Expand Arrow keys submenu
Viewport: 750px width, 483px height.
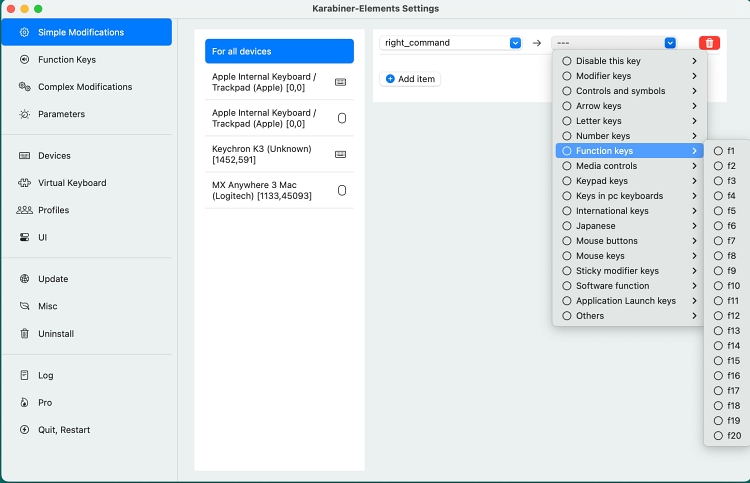tap(629, 106)
